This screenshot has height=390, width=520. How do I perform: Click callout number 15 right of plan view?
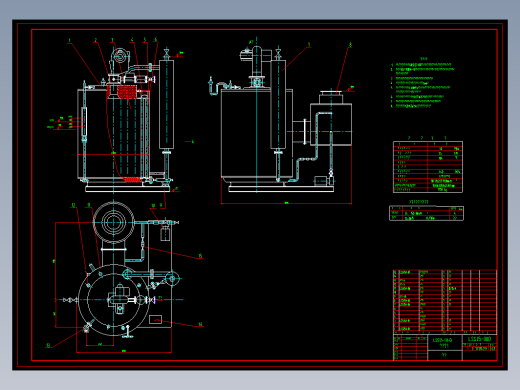[200, 256]
